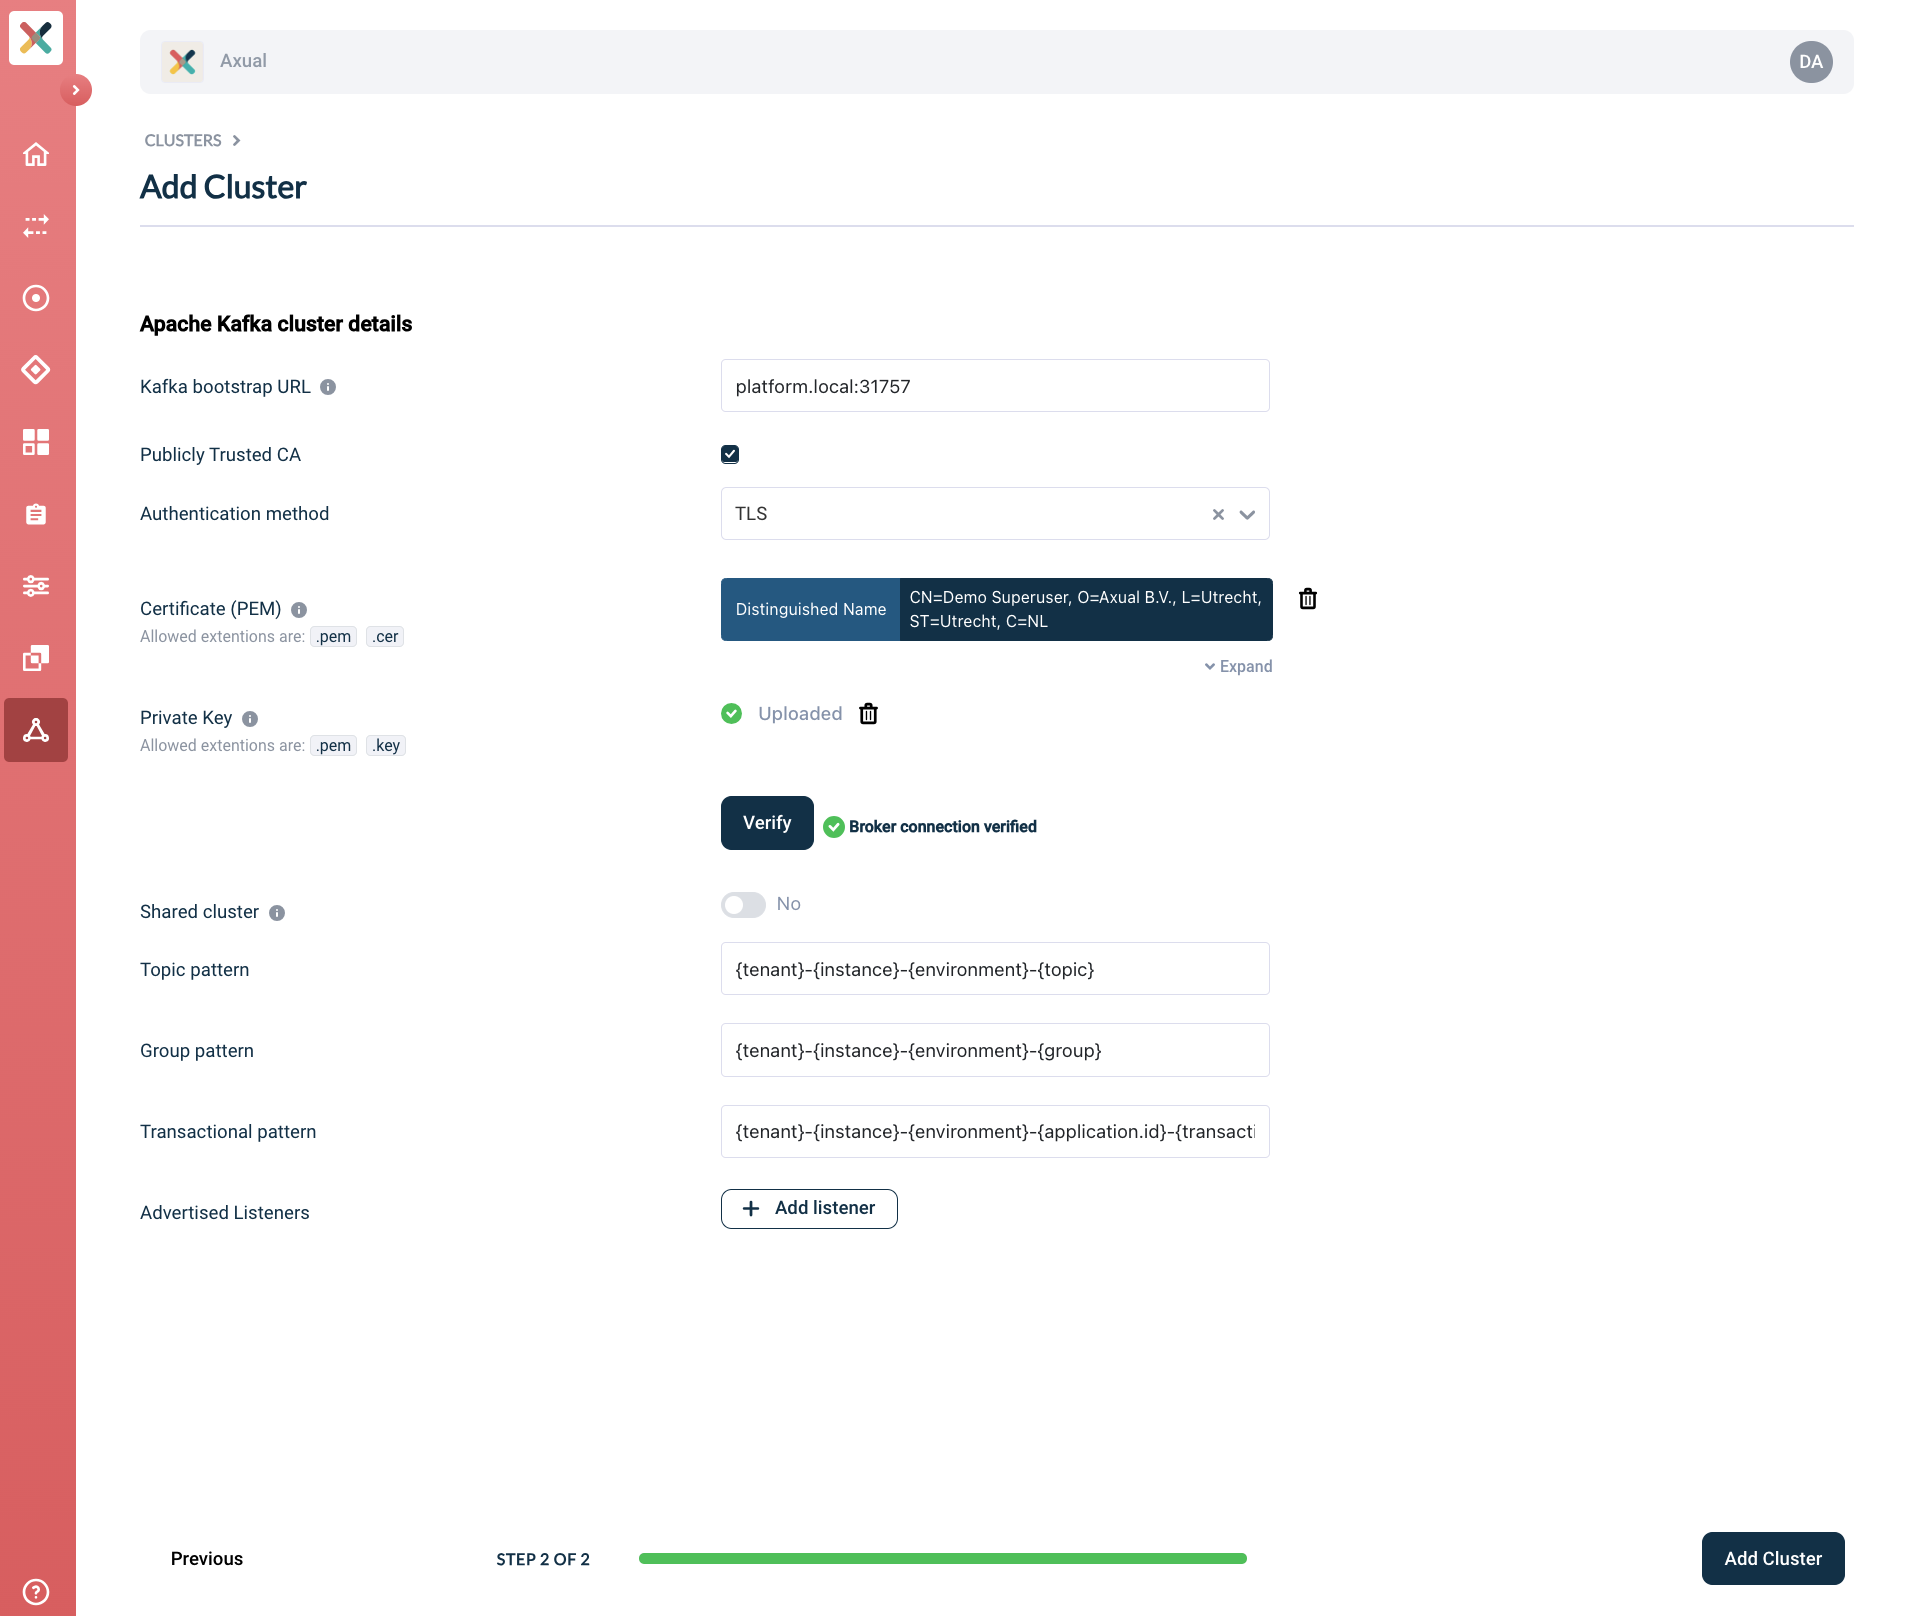Open the Home page from sidebar
The image size is (1908, 1616).
36,155
